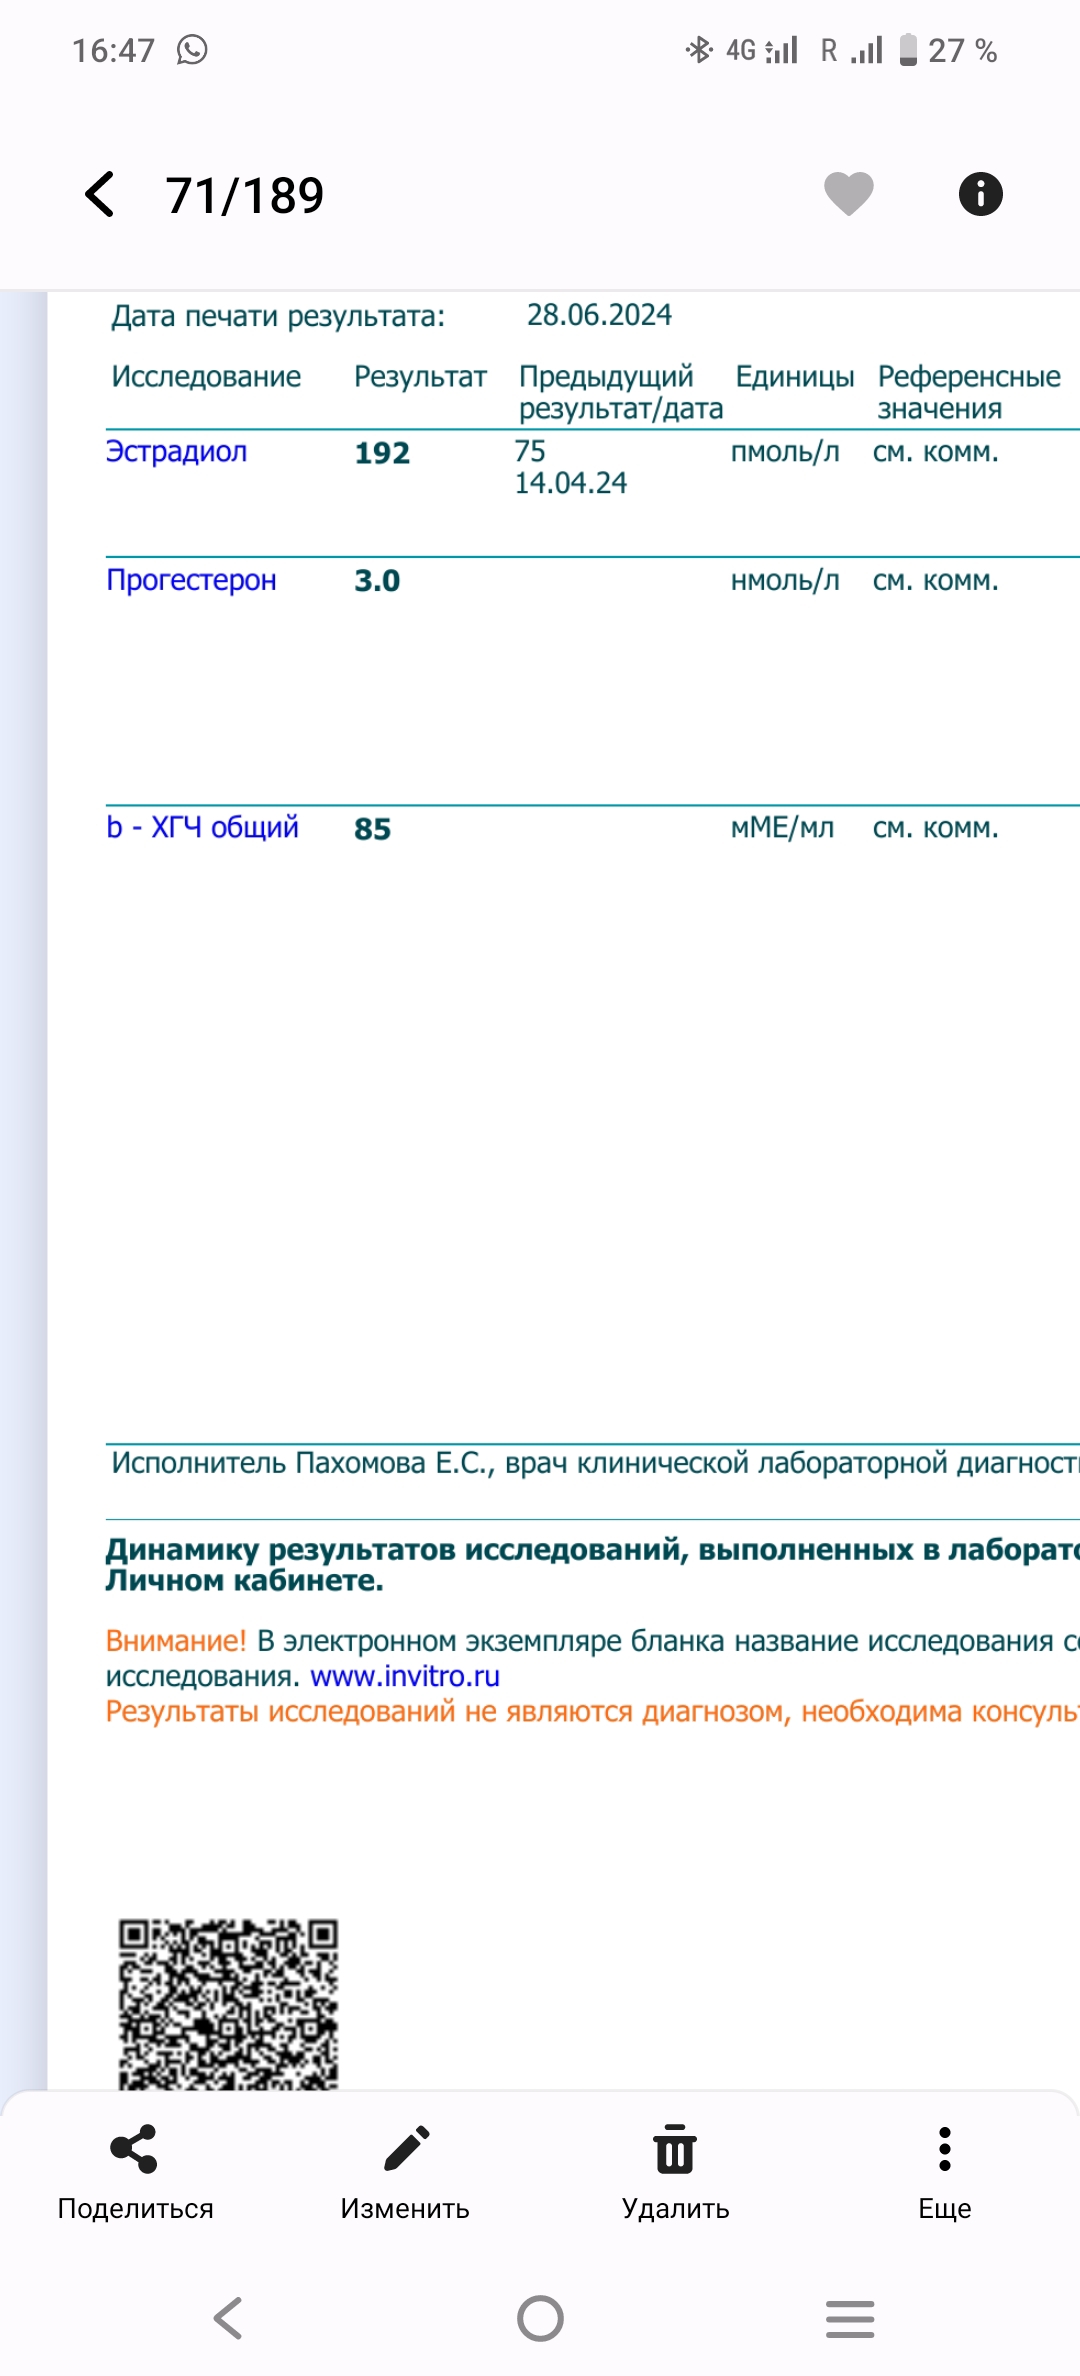Viewport: 1080px width, 2376px height.
Task: Tap the battery 27 % indicator
Action: (948, 50)
